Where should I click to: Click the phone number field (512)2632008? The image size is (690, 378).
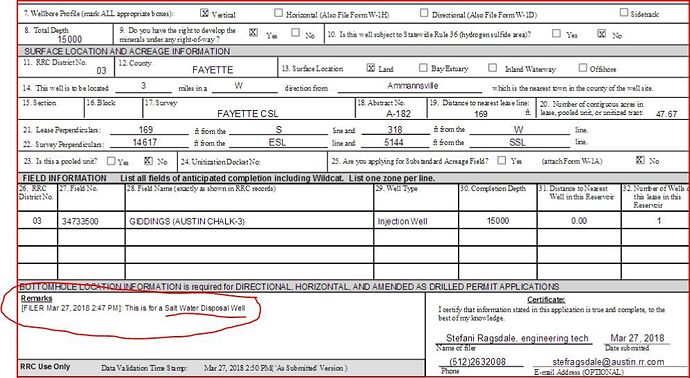477,362
